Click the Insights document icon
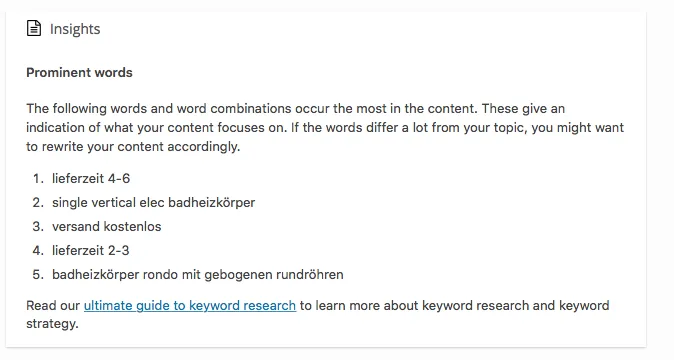674x360 pixels. coord(34,28)
